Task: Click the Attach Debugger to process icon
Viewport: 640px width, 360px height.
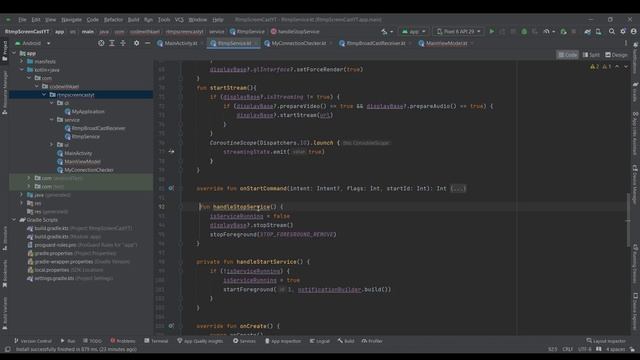Action: point(563,31)
